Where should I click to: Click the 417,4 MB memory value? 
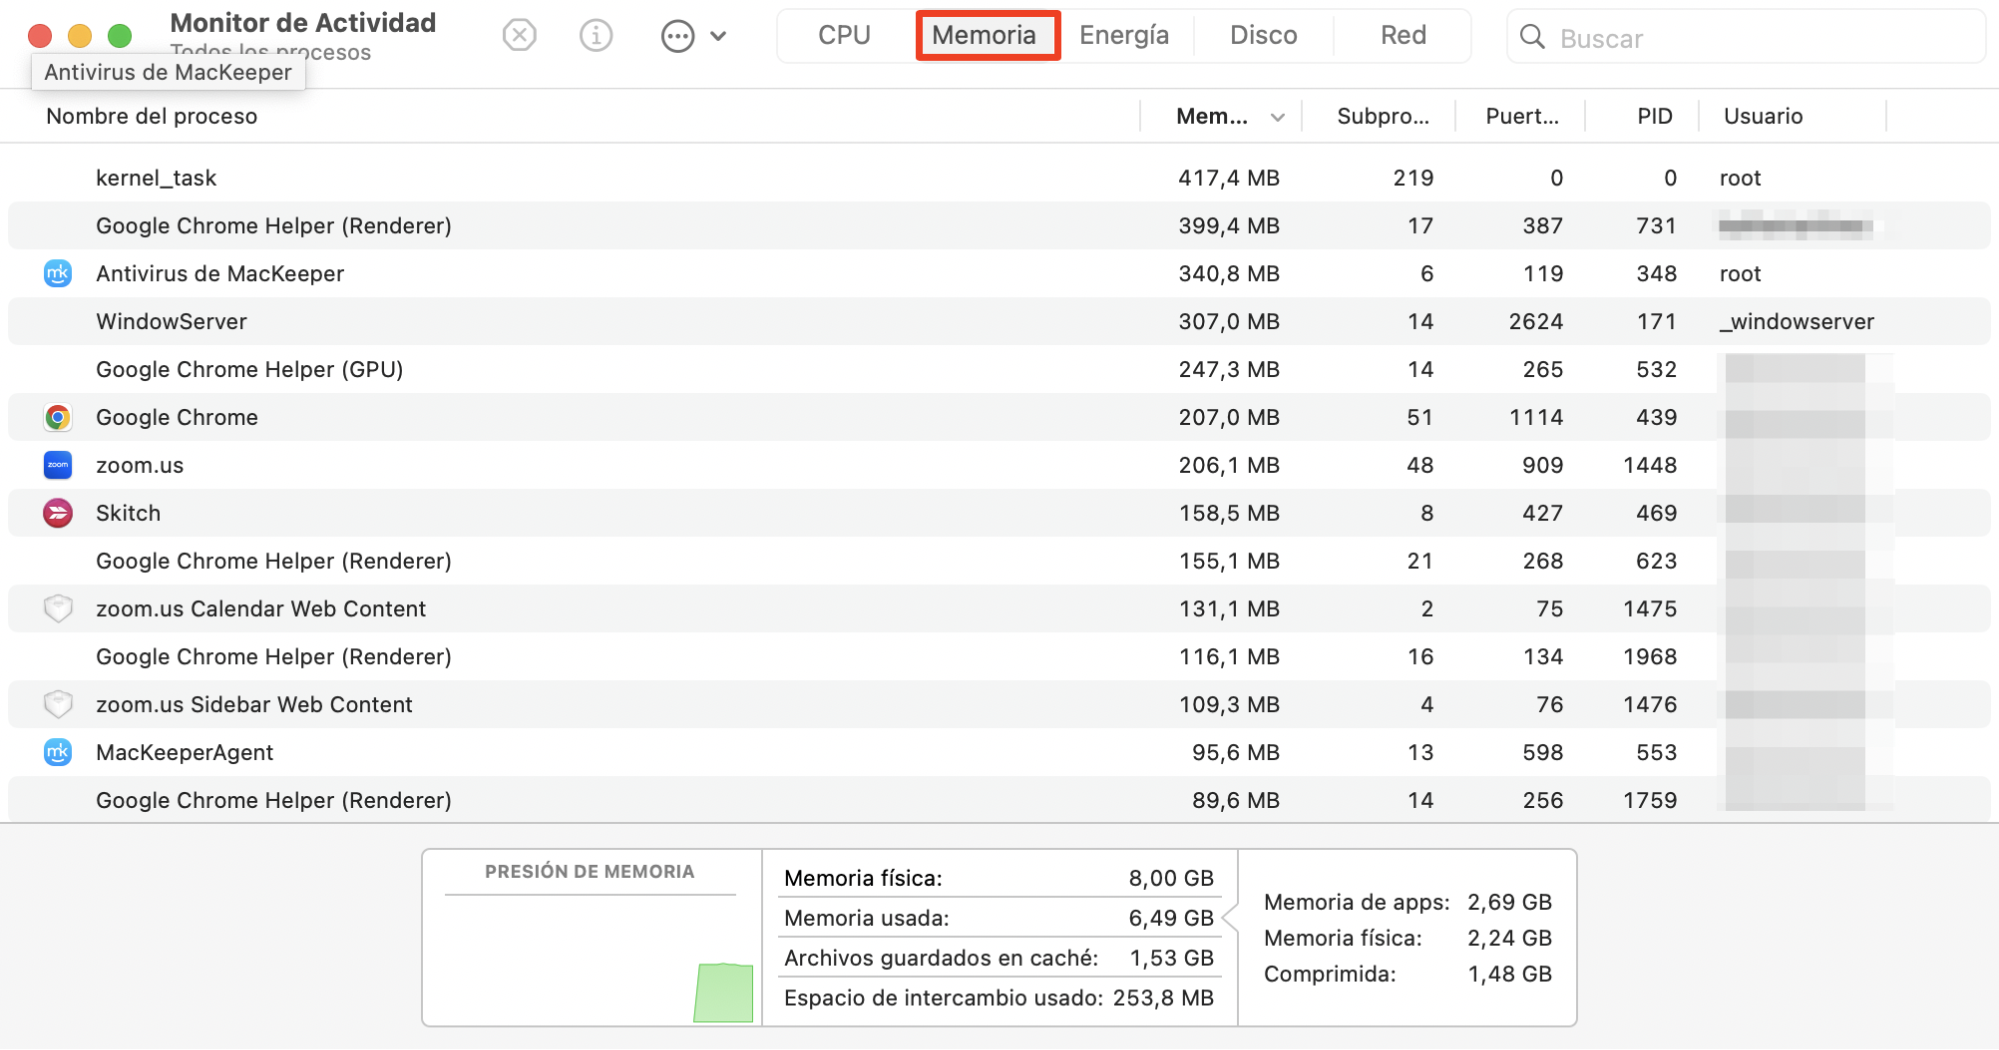[1229, 178]
